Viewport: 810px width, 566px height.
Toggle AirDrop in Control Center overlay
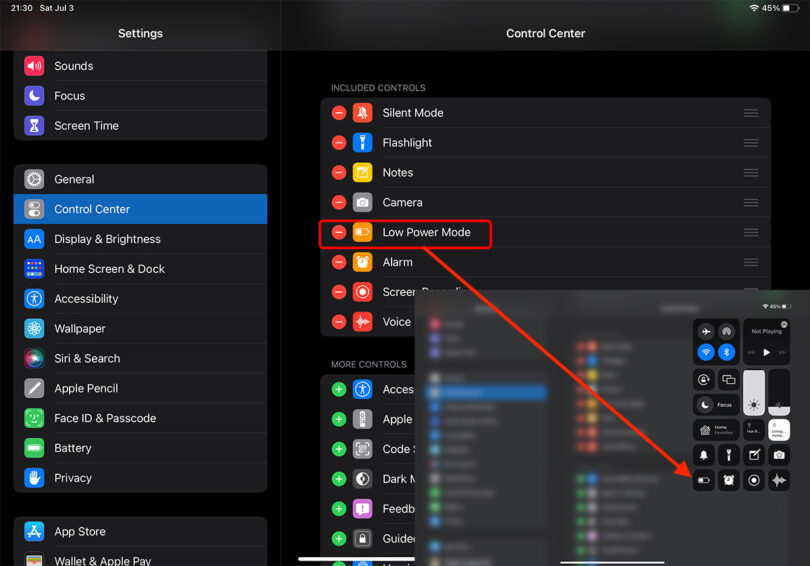click(x=726, y=332)
